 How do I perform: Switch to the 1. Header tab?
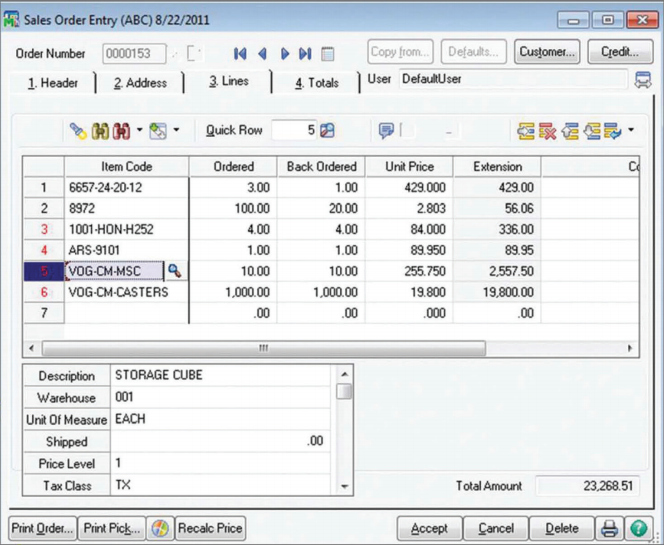[x=53, y=83]
